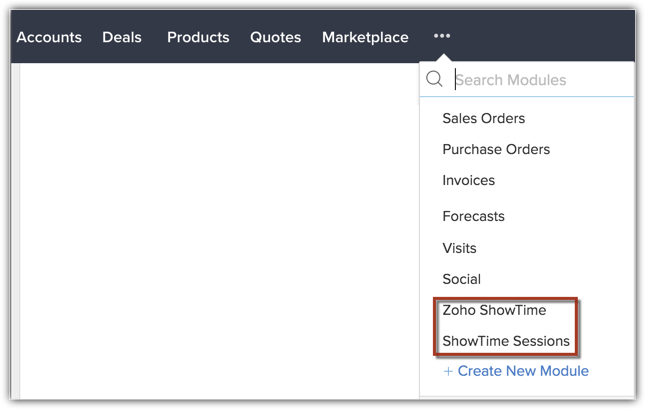Switch to the Accounts tab
Viewport: 645px width, 409px height.
pos(49,37)
